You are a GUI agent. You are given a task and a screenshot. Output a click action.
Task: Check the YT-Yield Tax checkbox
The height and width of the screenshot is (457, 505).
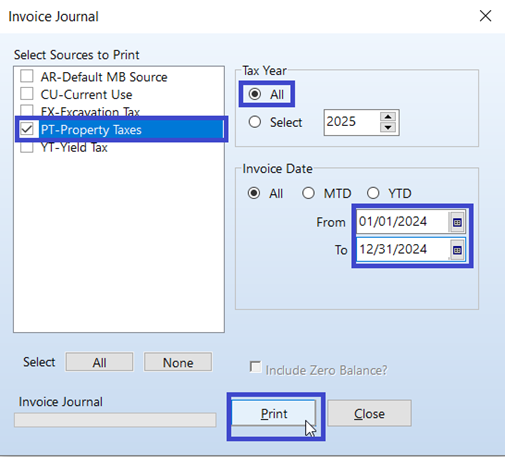click(27, 147)
